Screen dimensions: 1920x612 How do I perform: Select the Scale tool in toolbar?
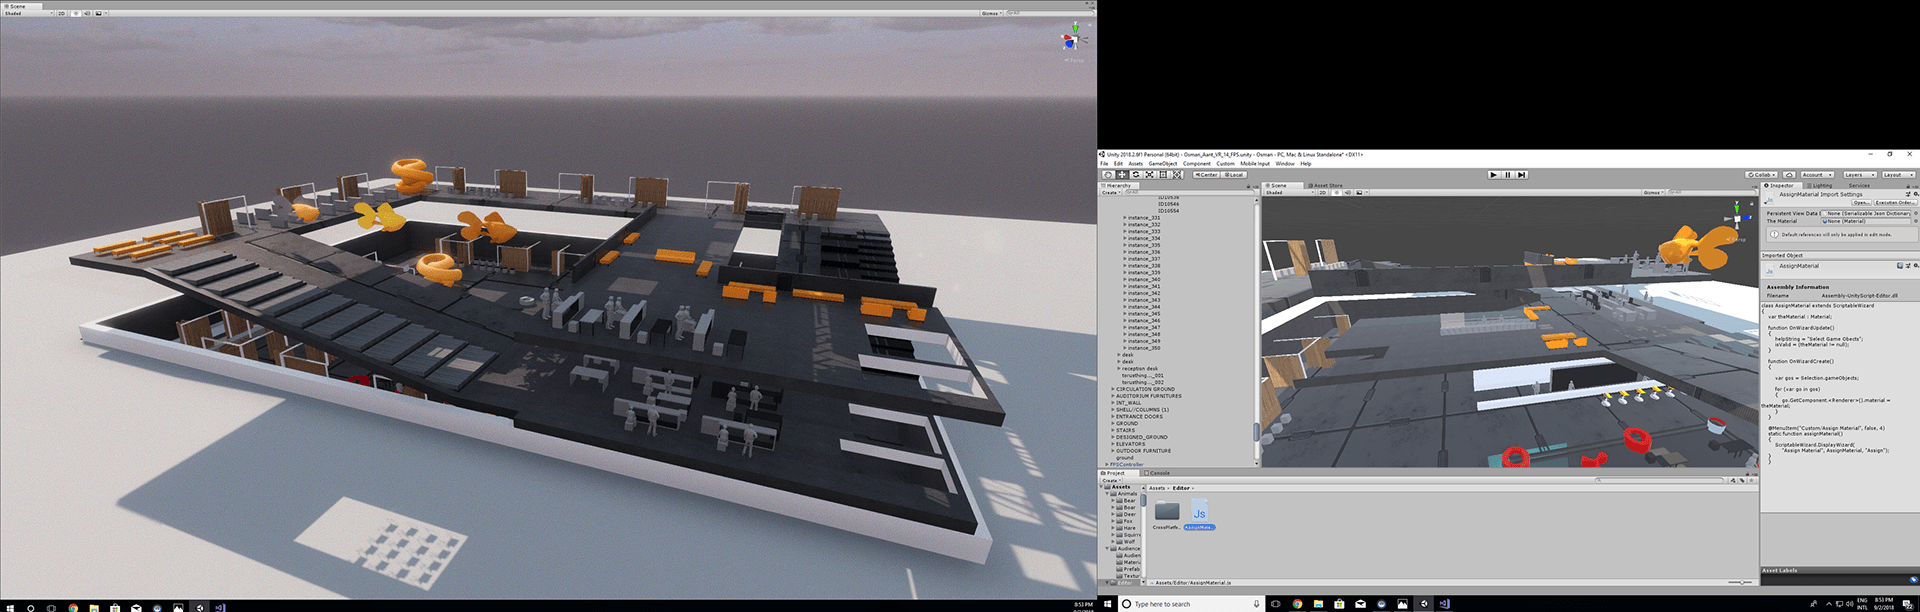[1150, 175]
